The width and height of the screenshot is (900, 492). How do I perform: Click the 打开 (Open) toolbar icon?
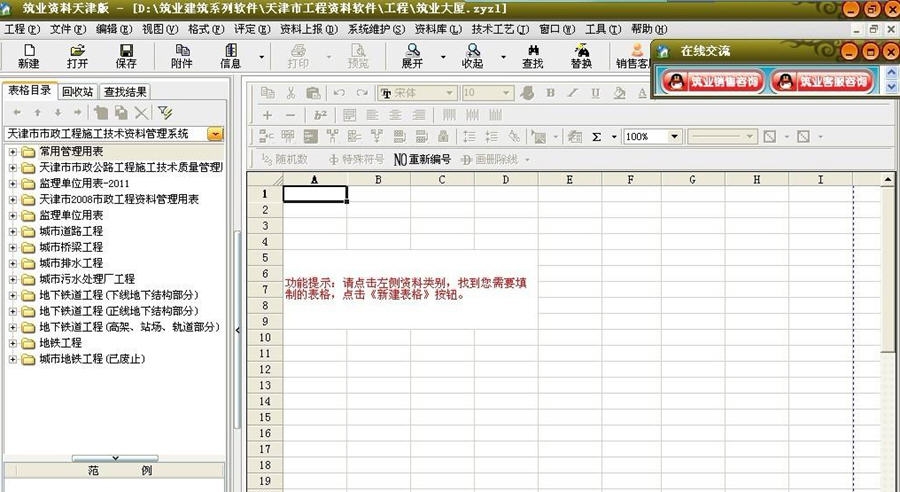click(77, 56)
